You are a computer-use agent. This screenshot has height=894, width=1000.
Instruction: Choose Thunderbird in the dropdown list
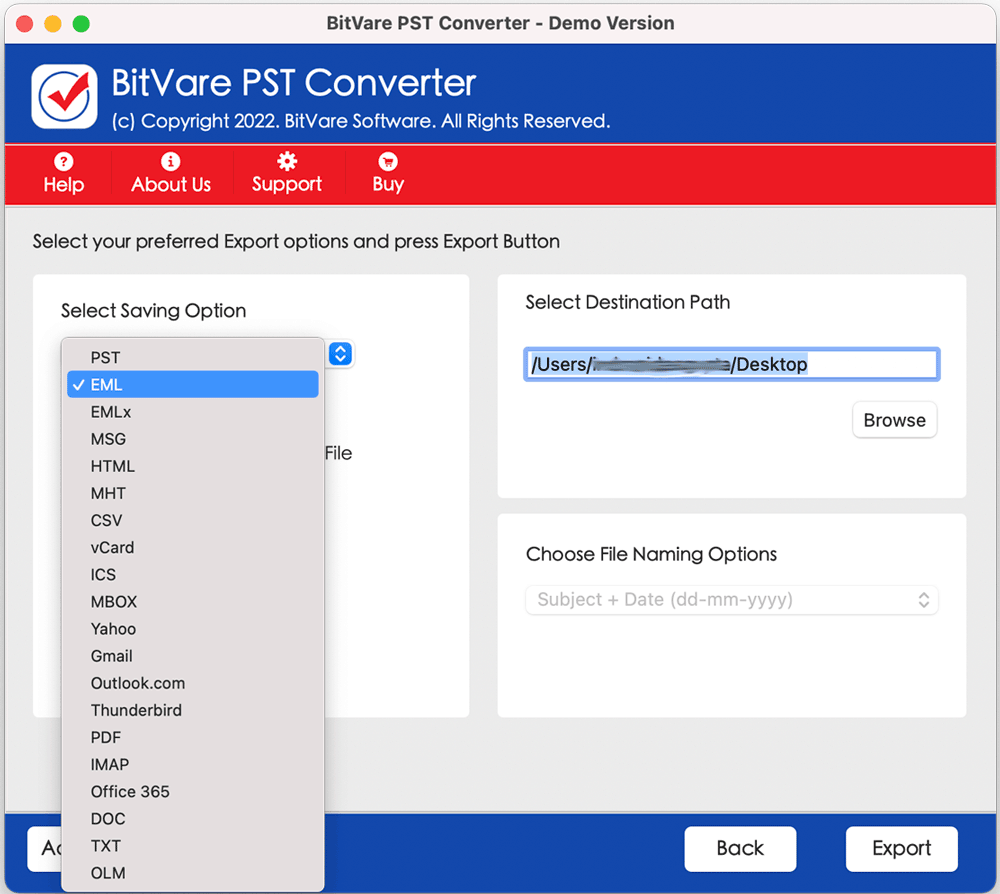click(136, 710)
